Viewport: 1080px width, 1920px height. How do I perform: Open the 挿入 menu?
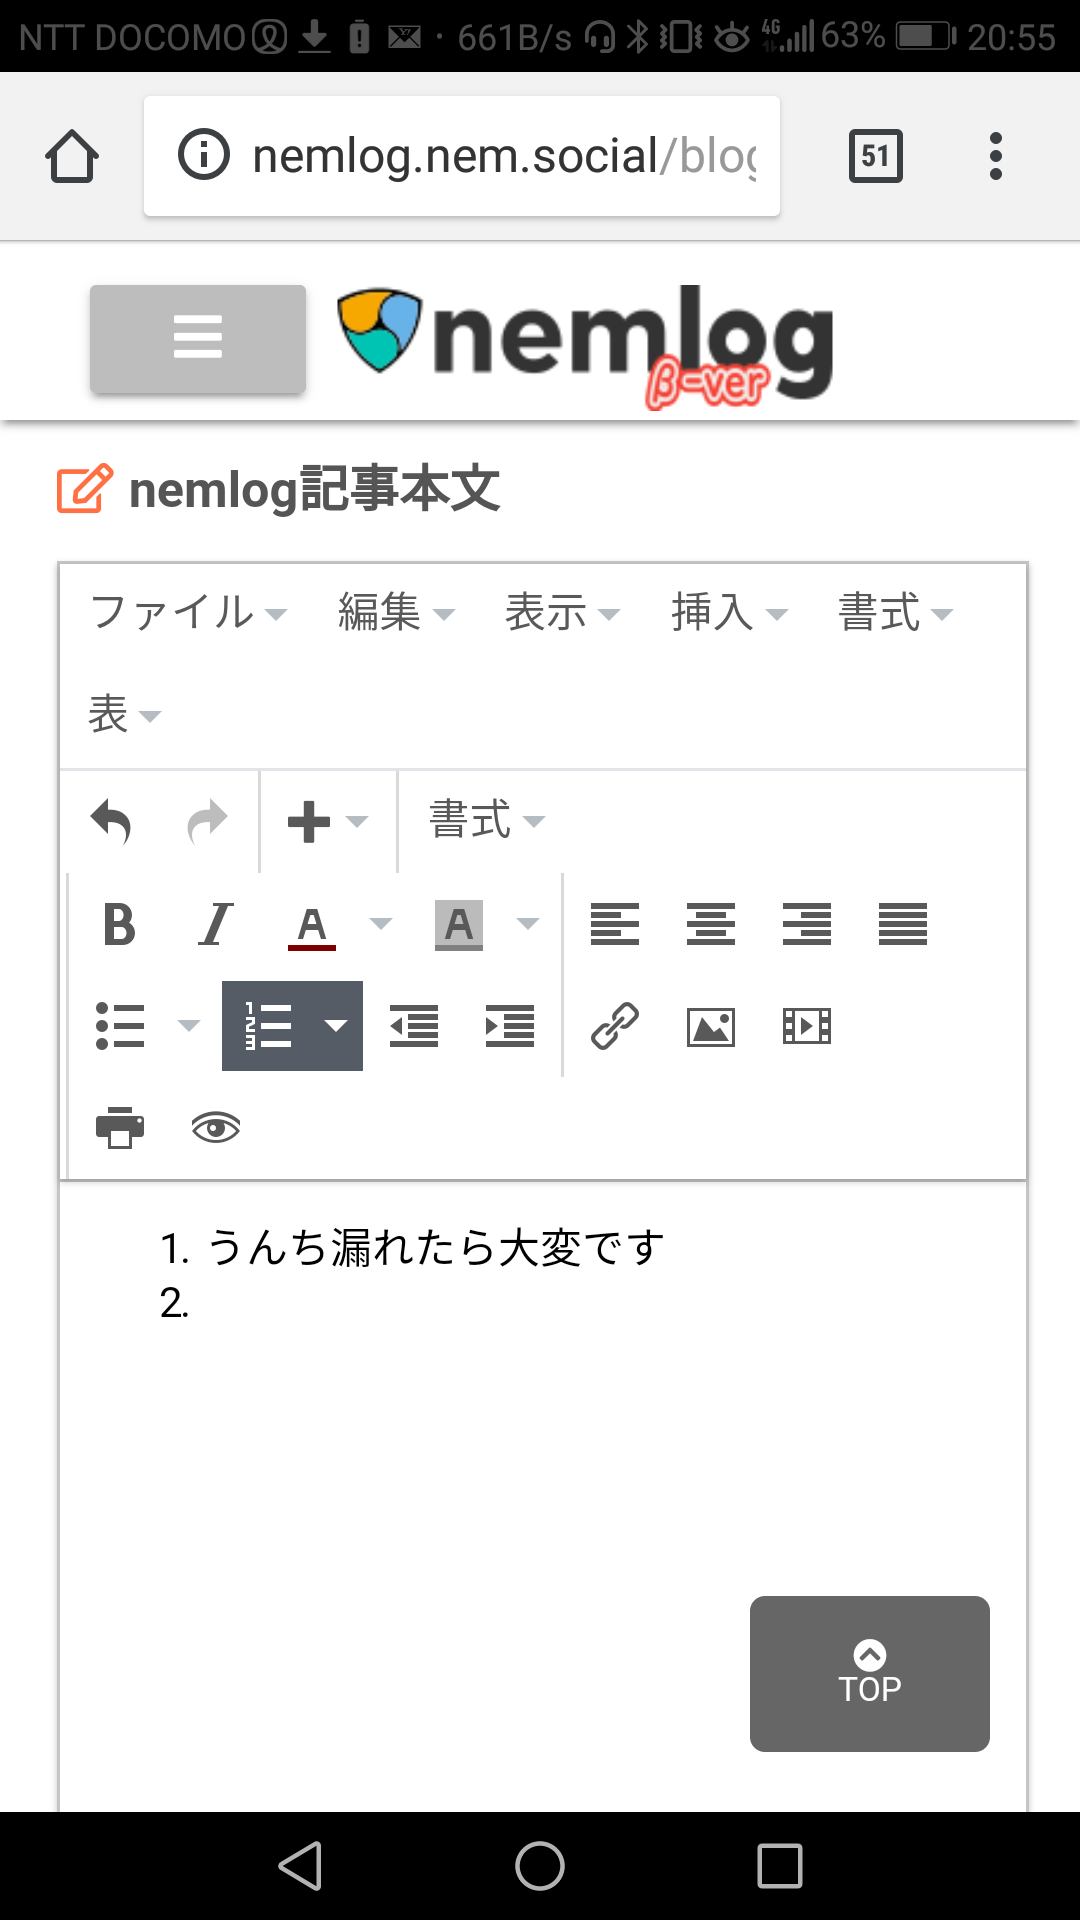(x=729, y=612)
